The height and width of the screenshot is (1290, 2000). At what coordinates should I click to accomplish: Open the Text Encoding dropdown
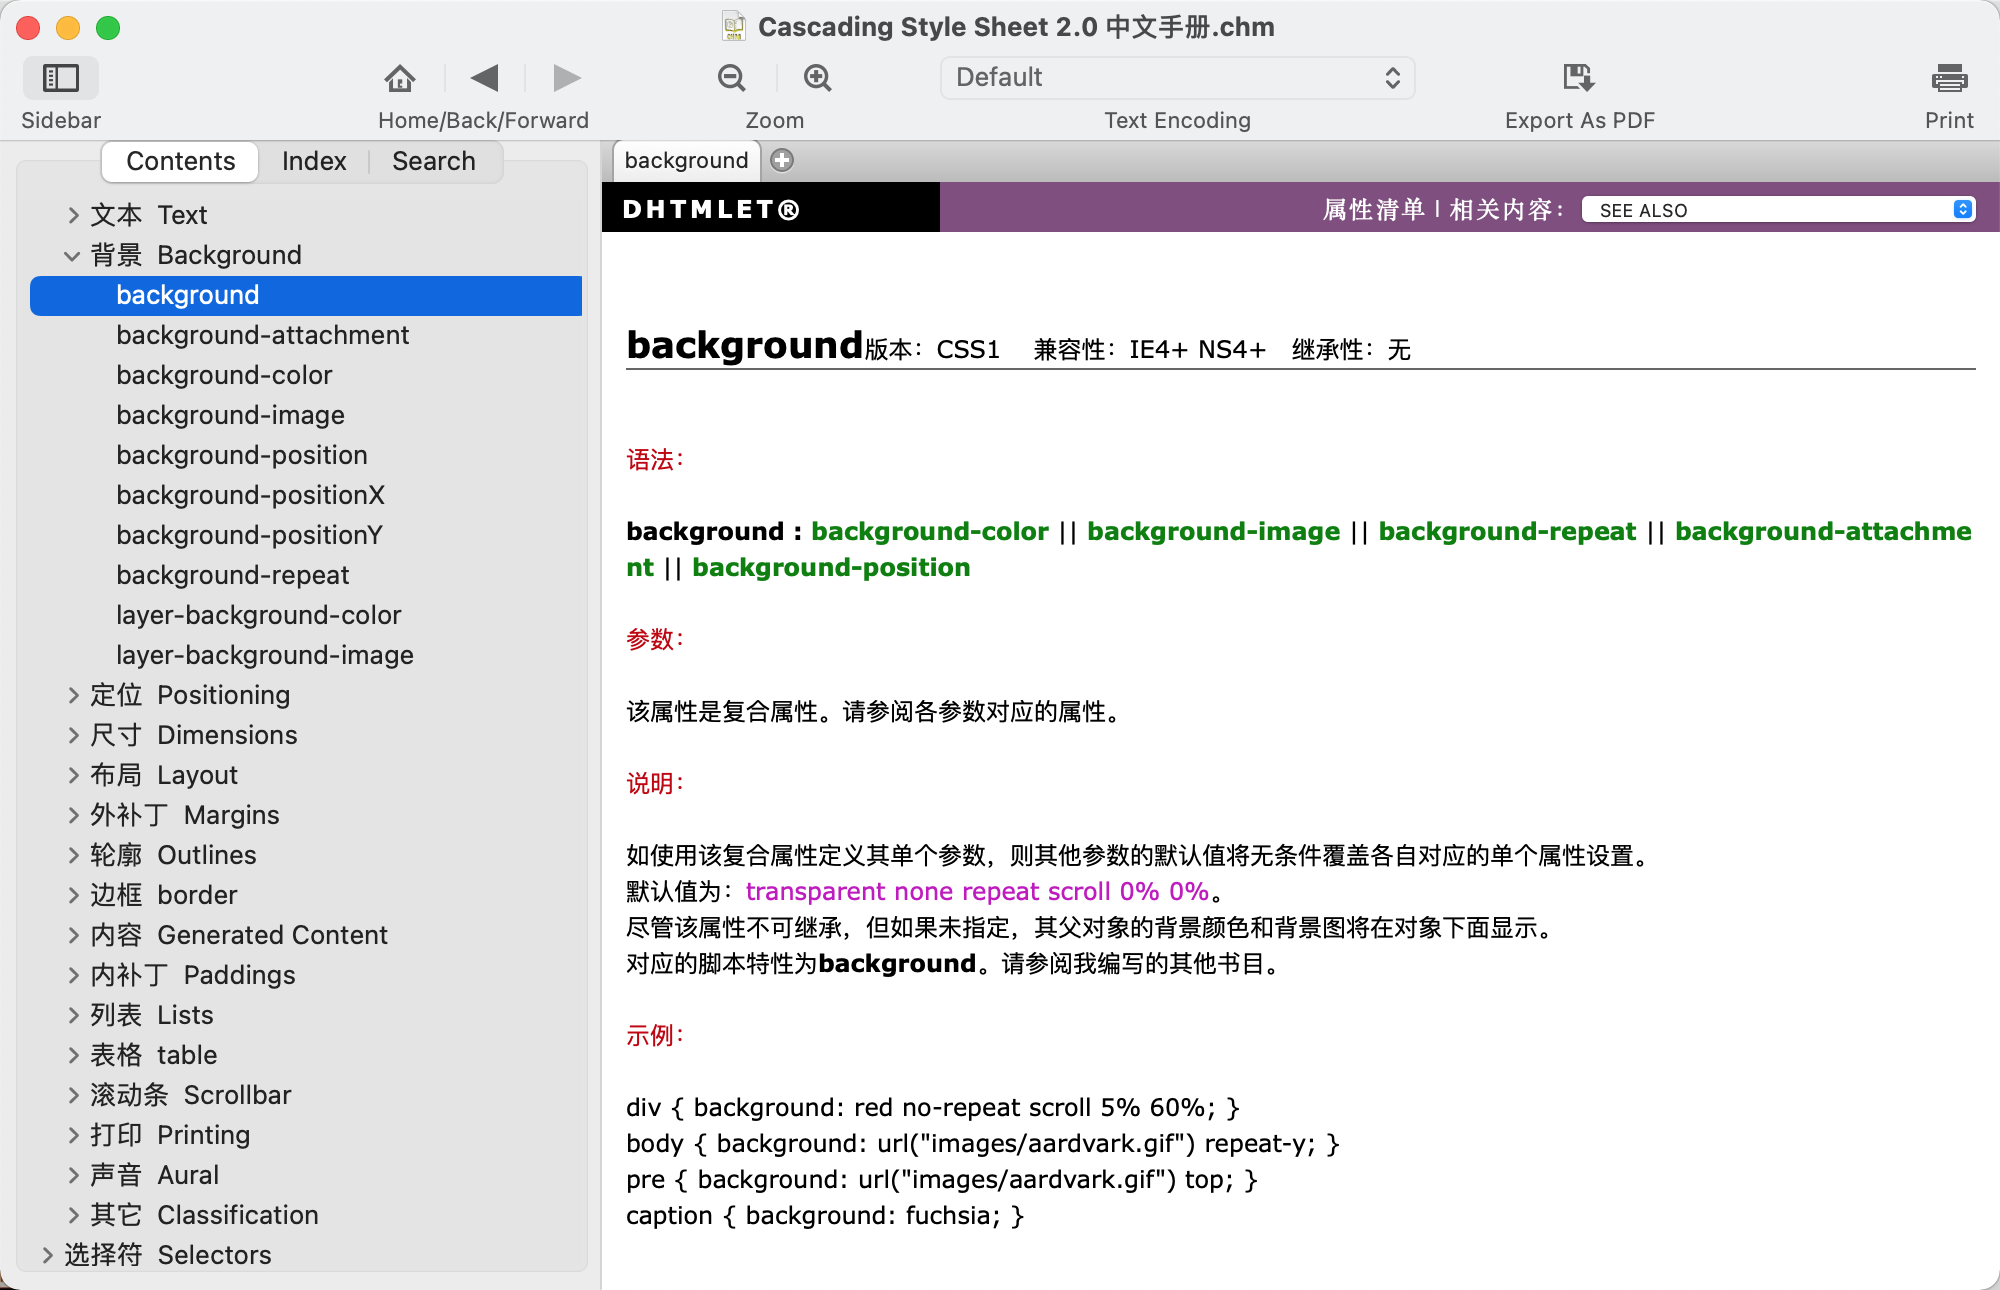click(x=1176, y=77)
